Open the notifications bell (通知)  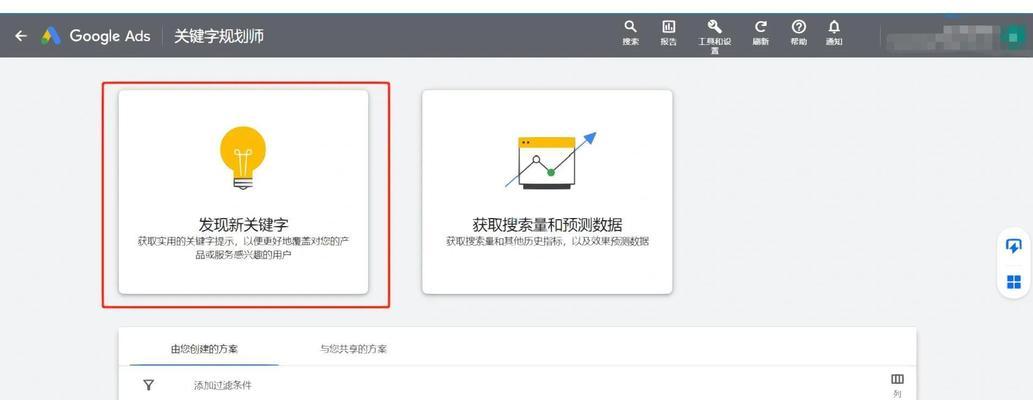tap(834, 32)
